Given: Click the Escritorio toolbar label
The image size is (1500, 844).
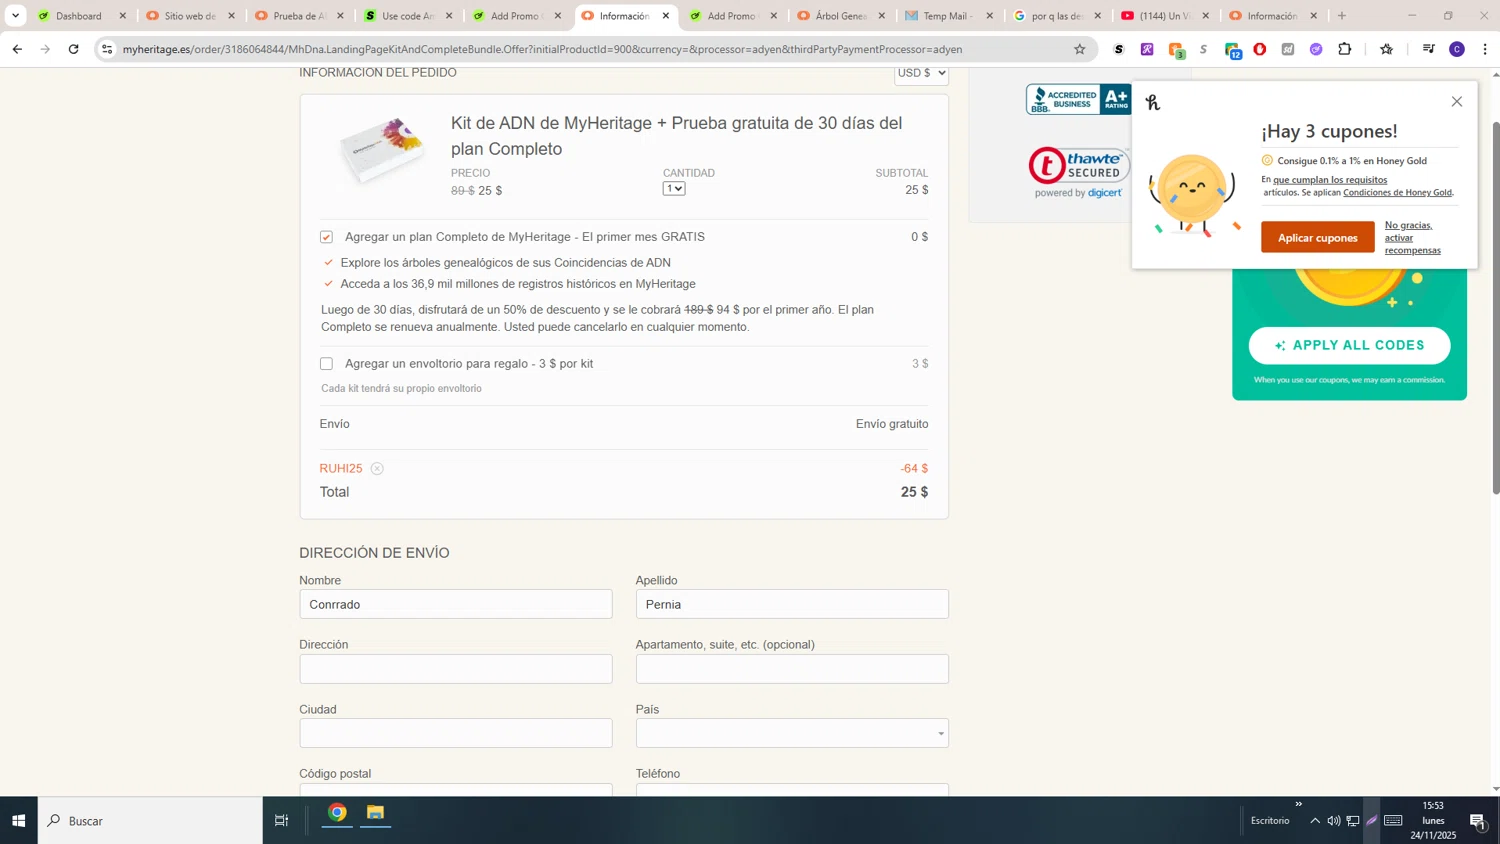Looking at the screenshot, I should point(1269,821).
